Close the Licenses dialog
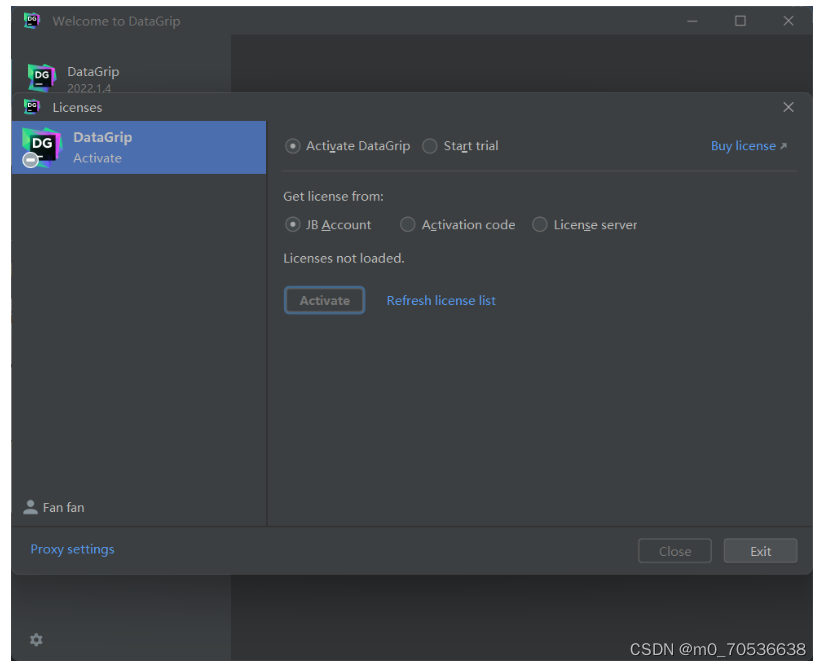This screenshot has width=822, height=668. pyautogui.click(x=788, y=107)
